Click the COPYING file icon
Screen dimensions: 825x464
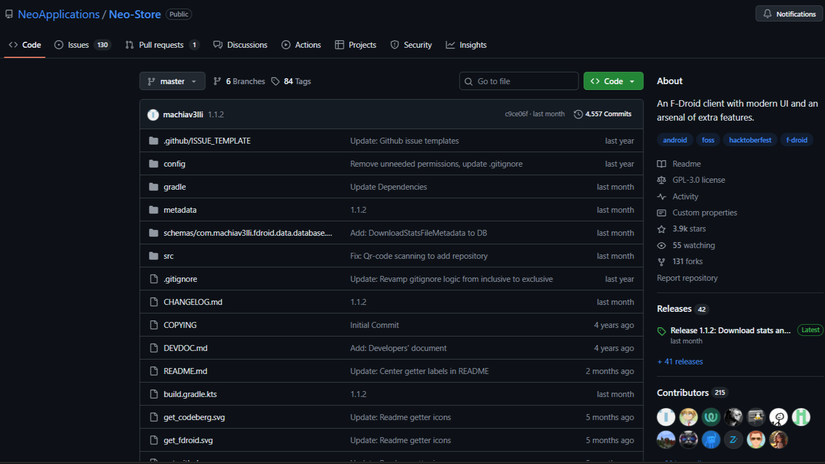154,325
